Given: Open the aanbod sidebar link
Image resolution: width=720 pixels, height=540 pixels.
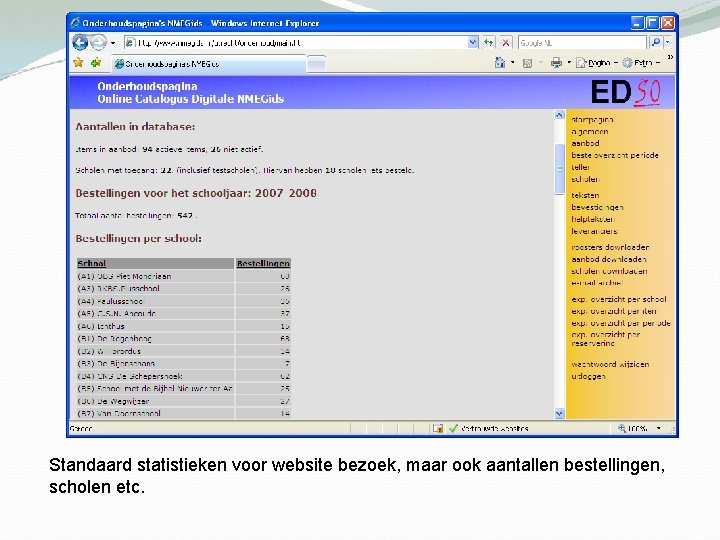Looking at the screenshot, I should [x=585, y=143].
